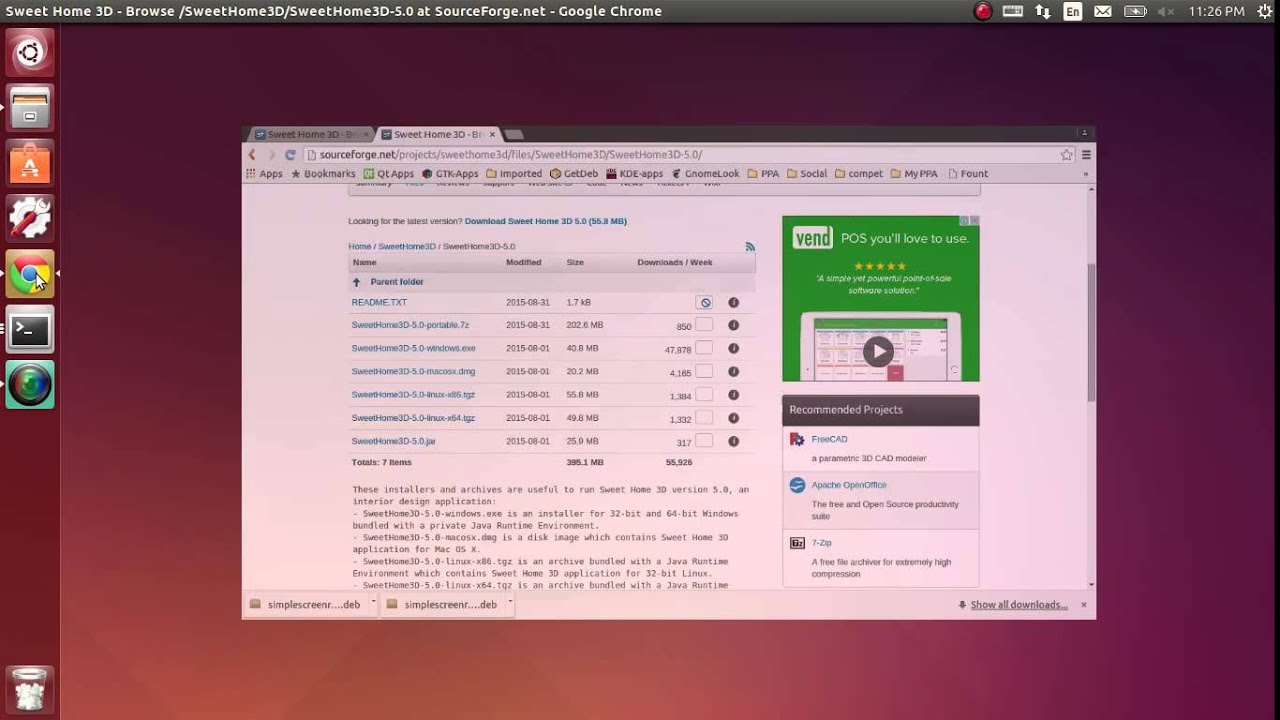Open the GetDeb bookmark

(574, 174)
